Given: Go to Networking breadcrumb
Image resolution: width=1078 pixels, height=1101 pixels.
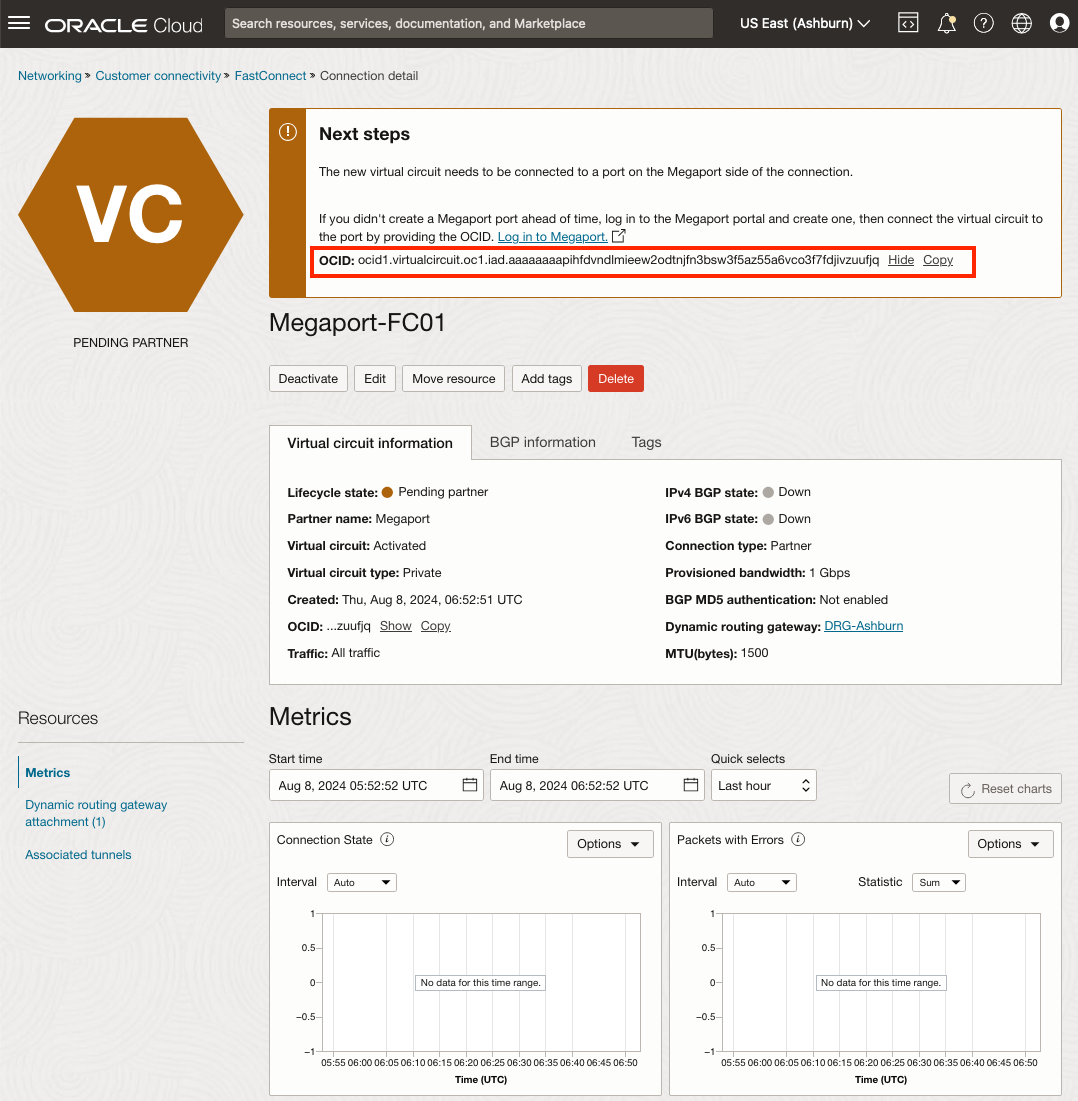Looking at the screenshot, I should tap(50, 76).
